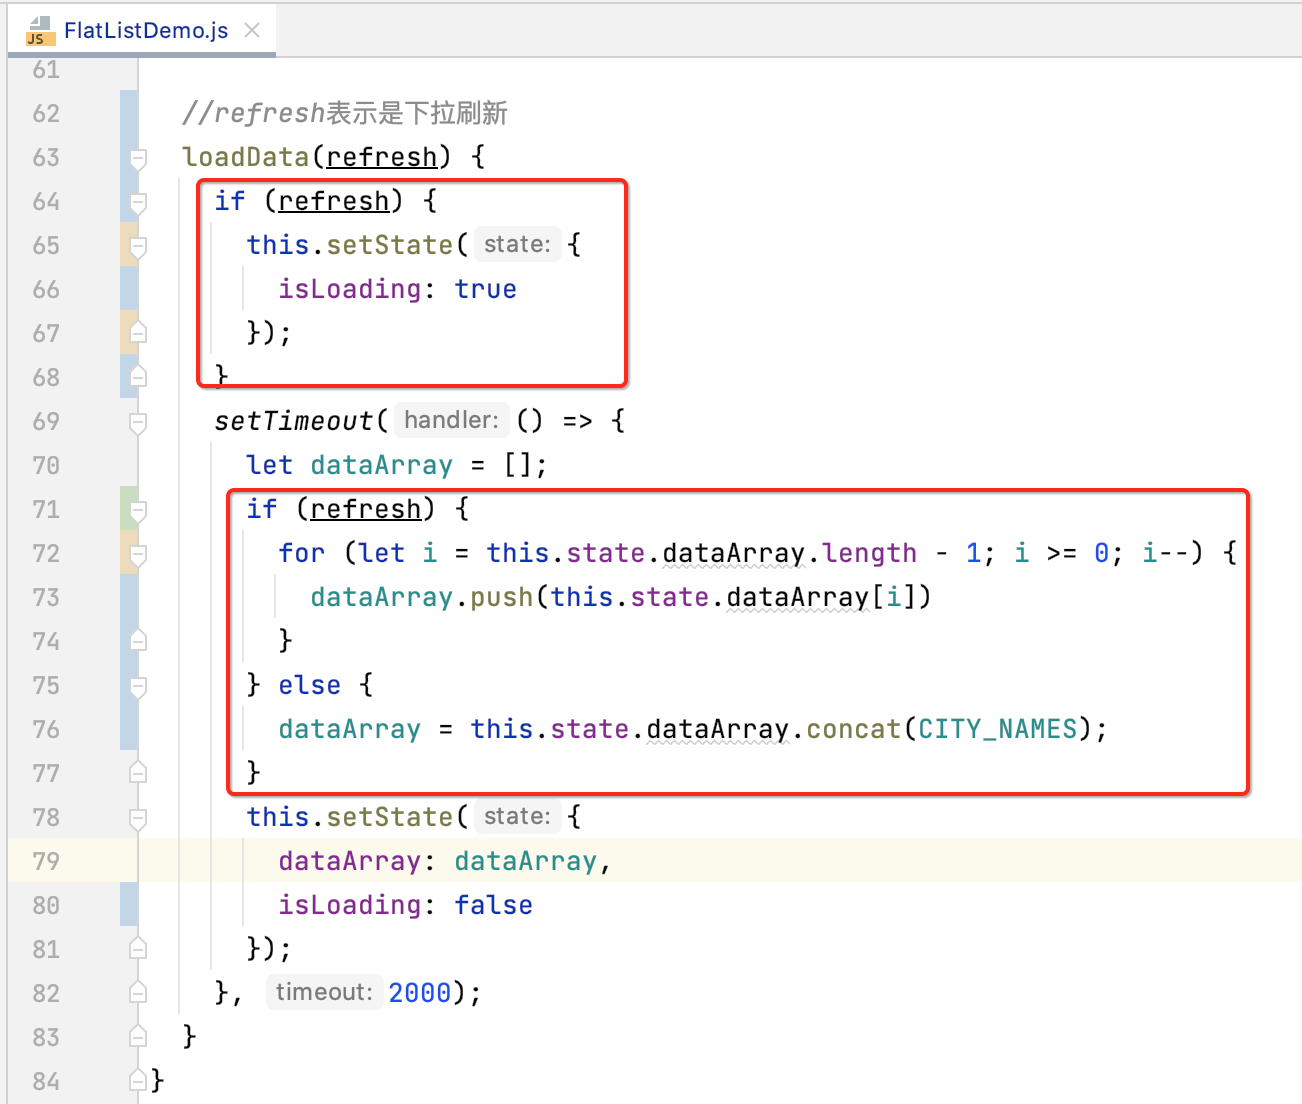Collapse the loadData function at line 63

coord(138,158)
